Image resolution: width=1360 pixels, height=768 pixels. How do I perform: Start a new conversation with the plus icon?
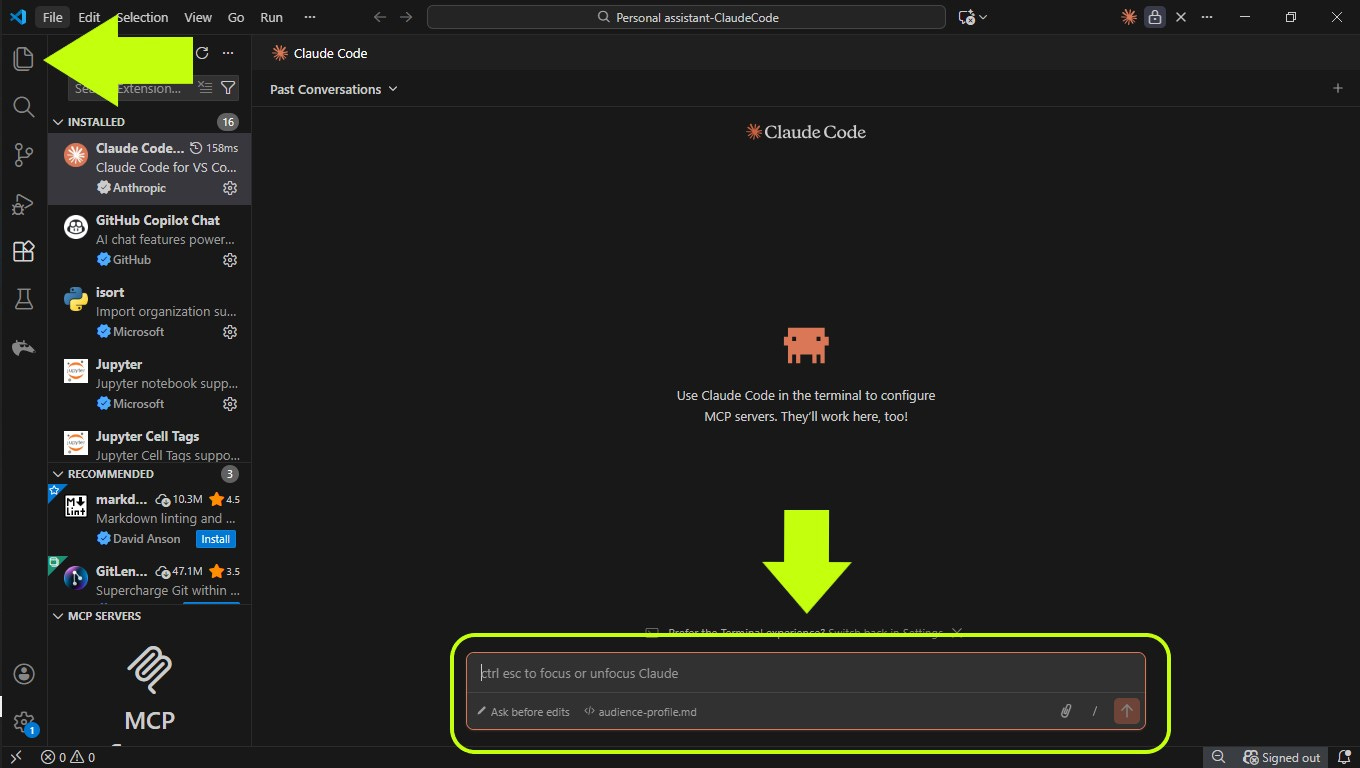[1338, 88]
